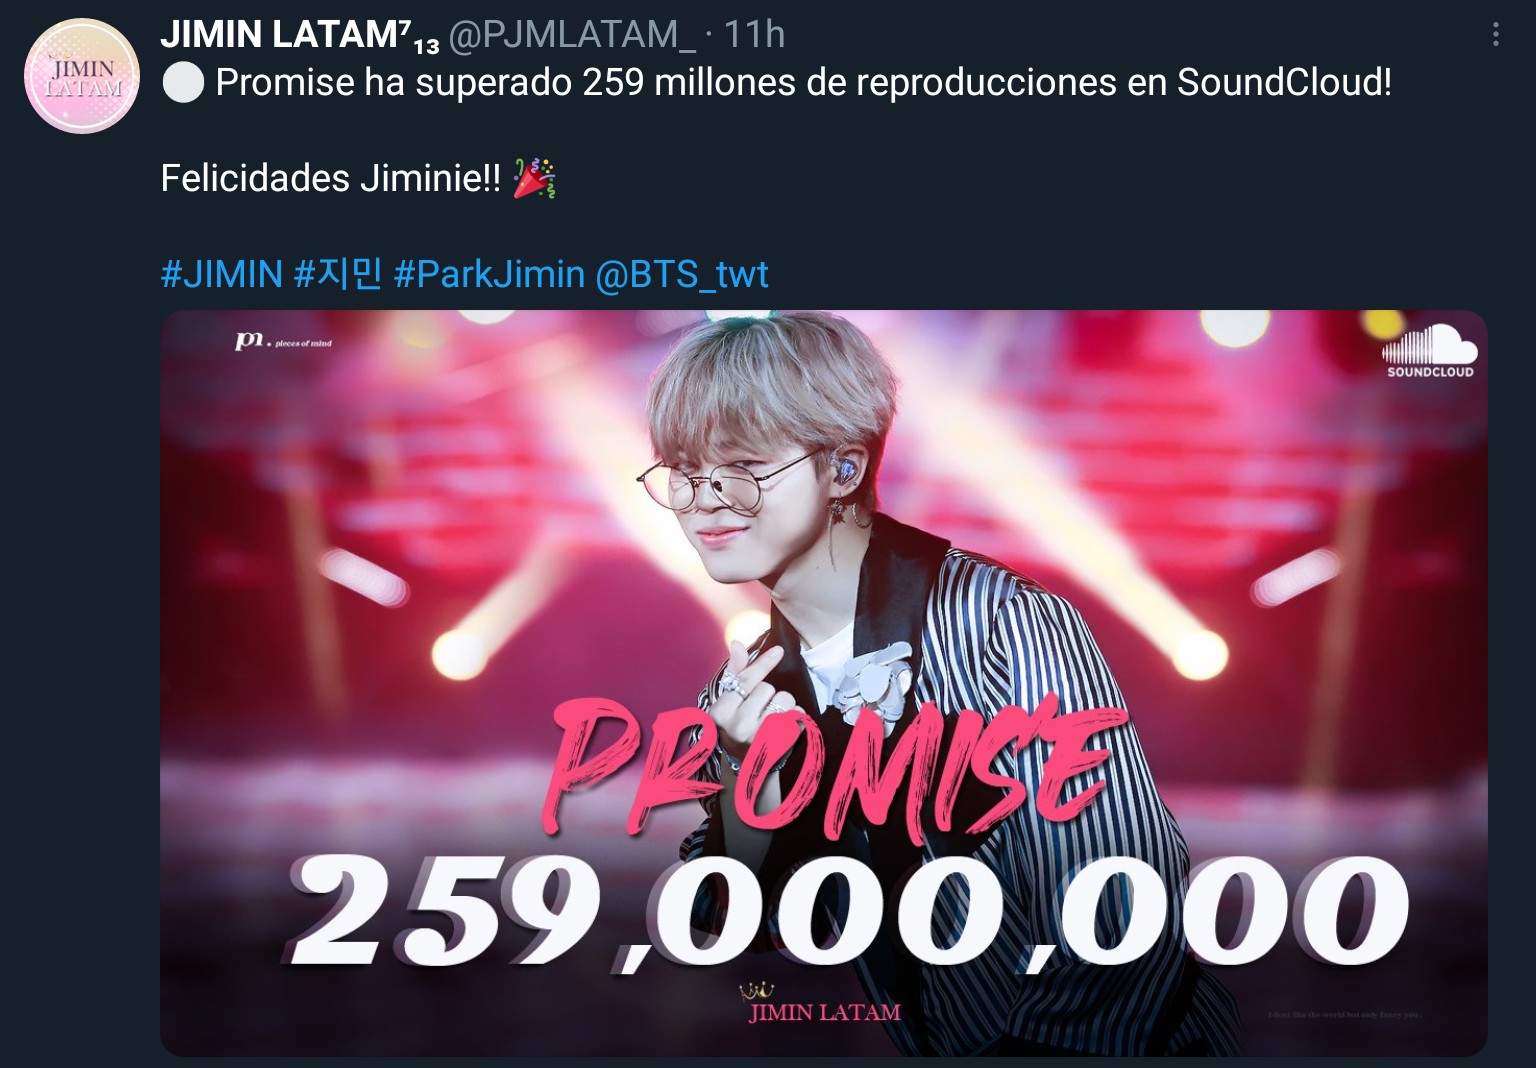Viewport: 1536px width, 1068px height.
Task: Open the JIMIN LATAM profile avatar
Action: pos(82,76)
